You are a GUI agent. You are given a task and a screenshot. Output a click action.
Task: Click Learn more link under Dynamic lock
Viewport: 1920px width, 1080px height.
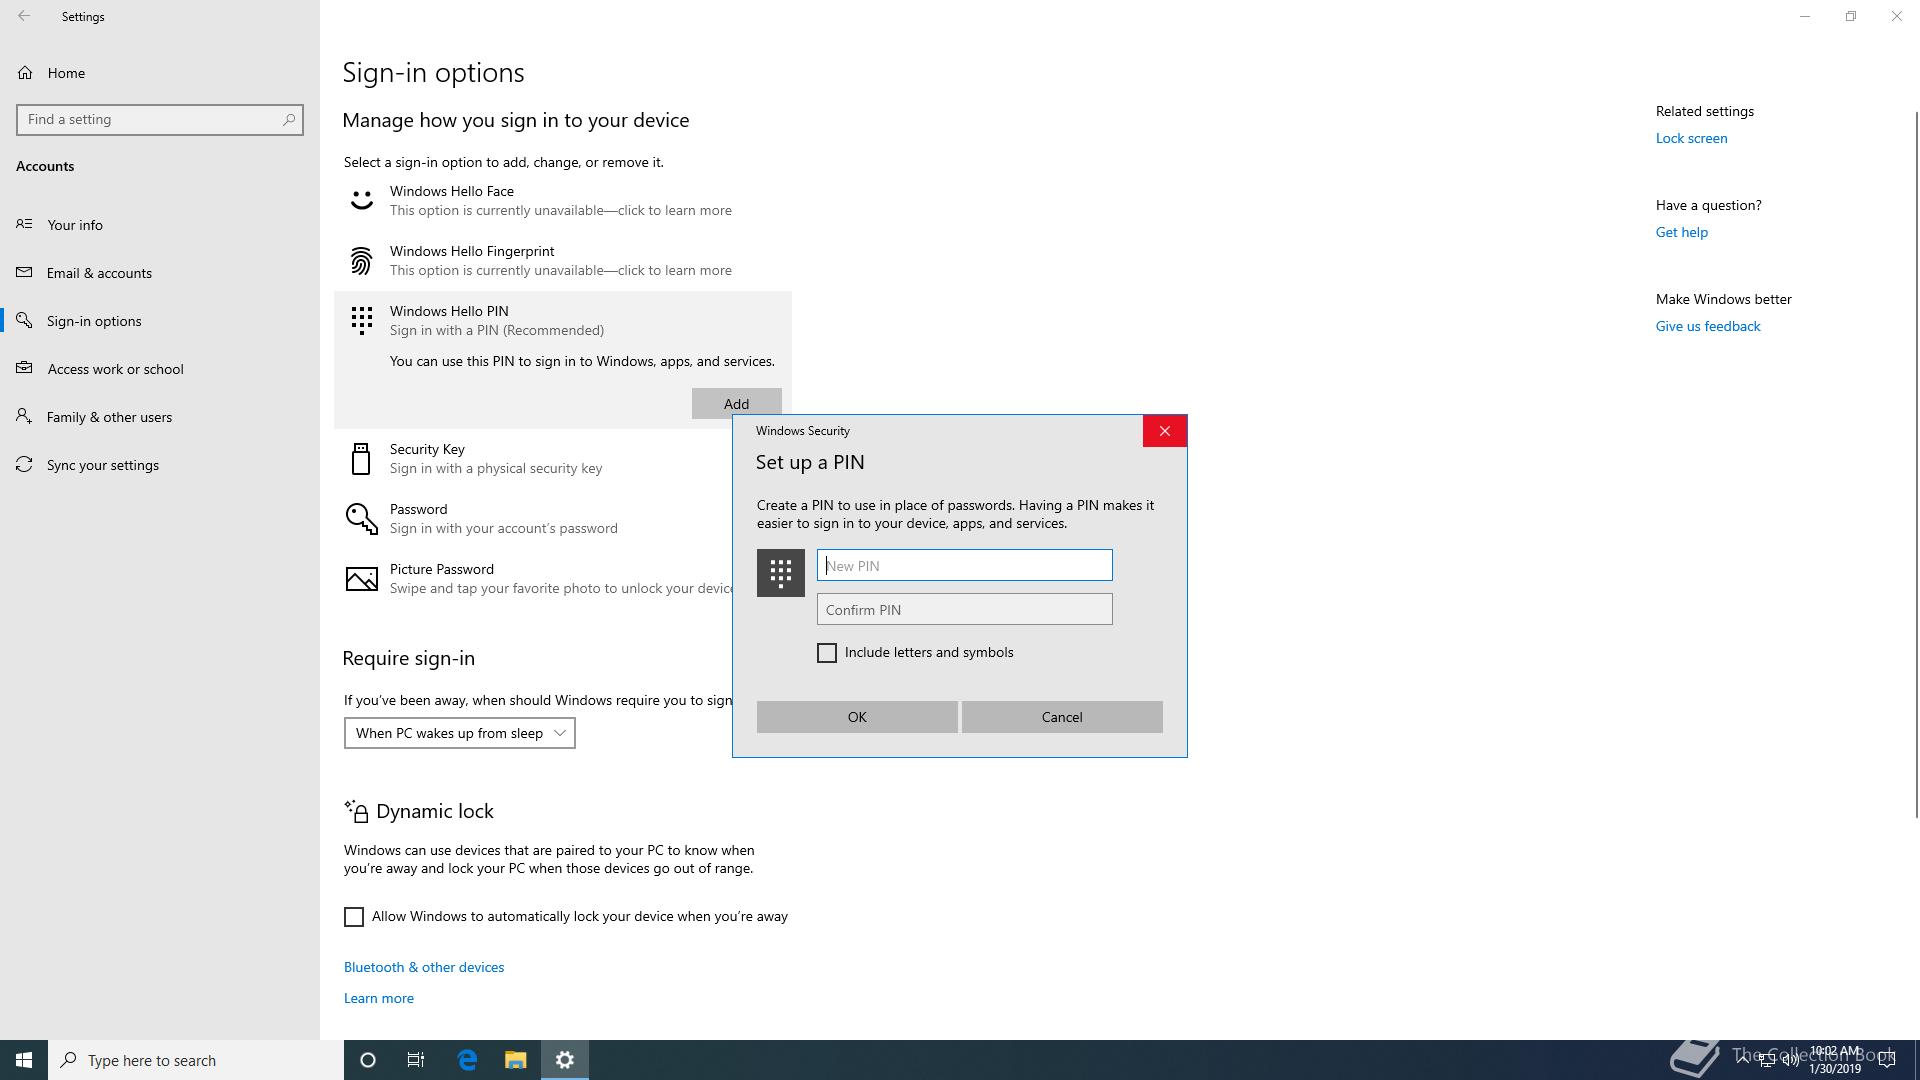click(378, 998)
